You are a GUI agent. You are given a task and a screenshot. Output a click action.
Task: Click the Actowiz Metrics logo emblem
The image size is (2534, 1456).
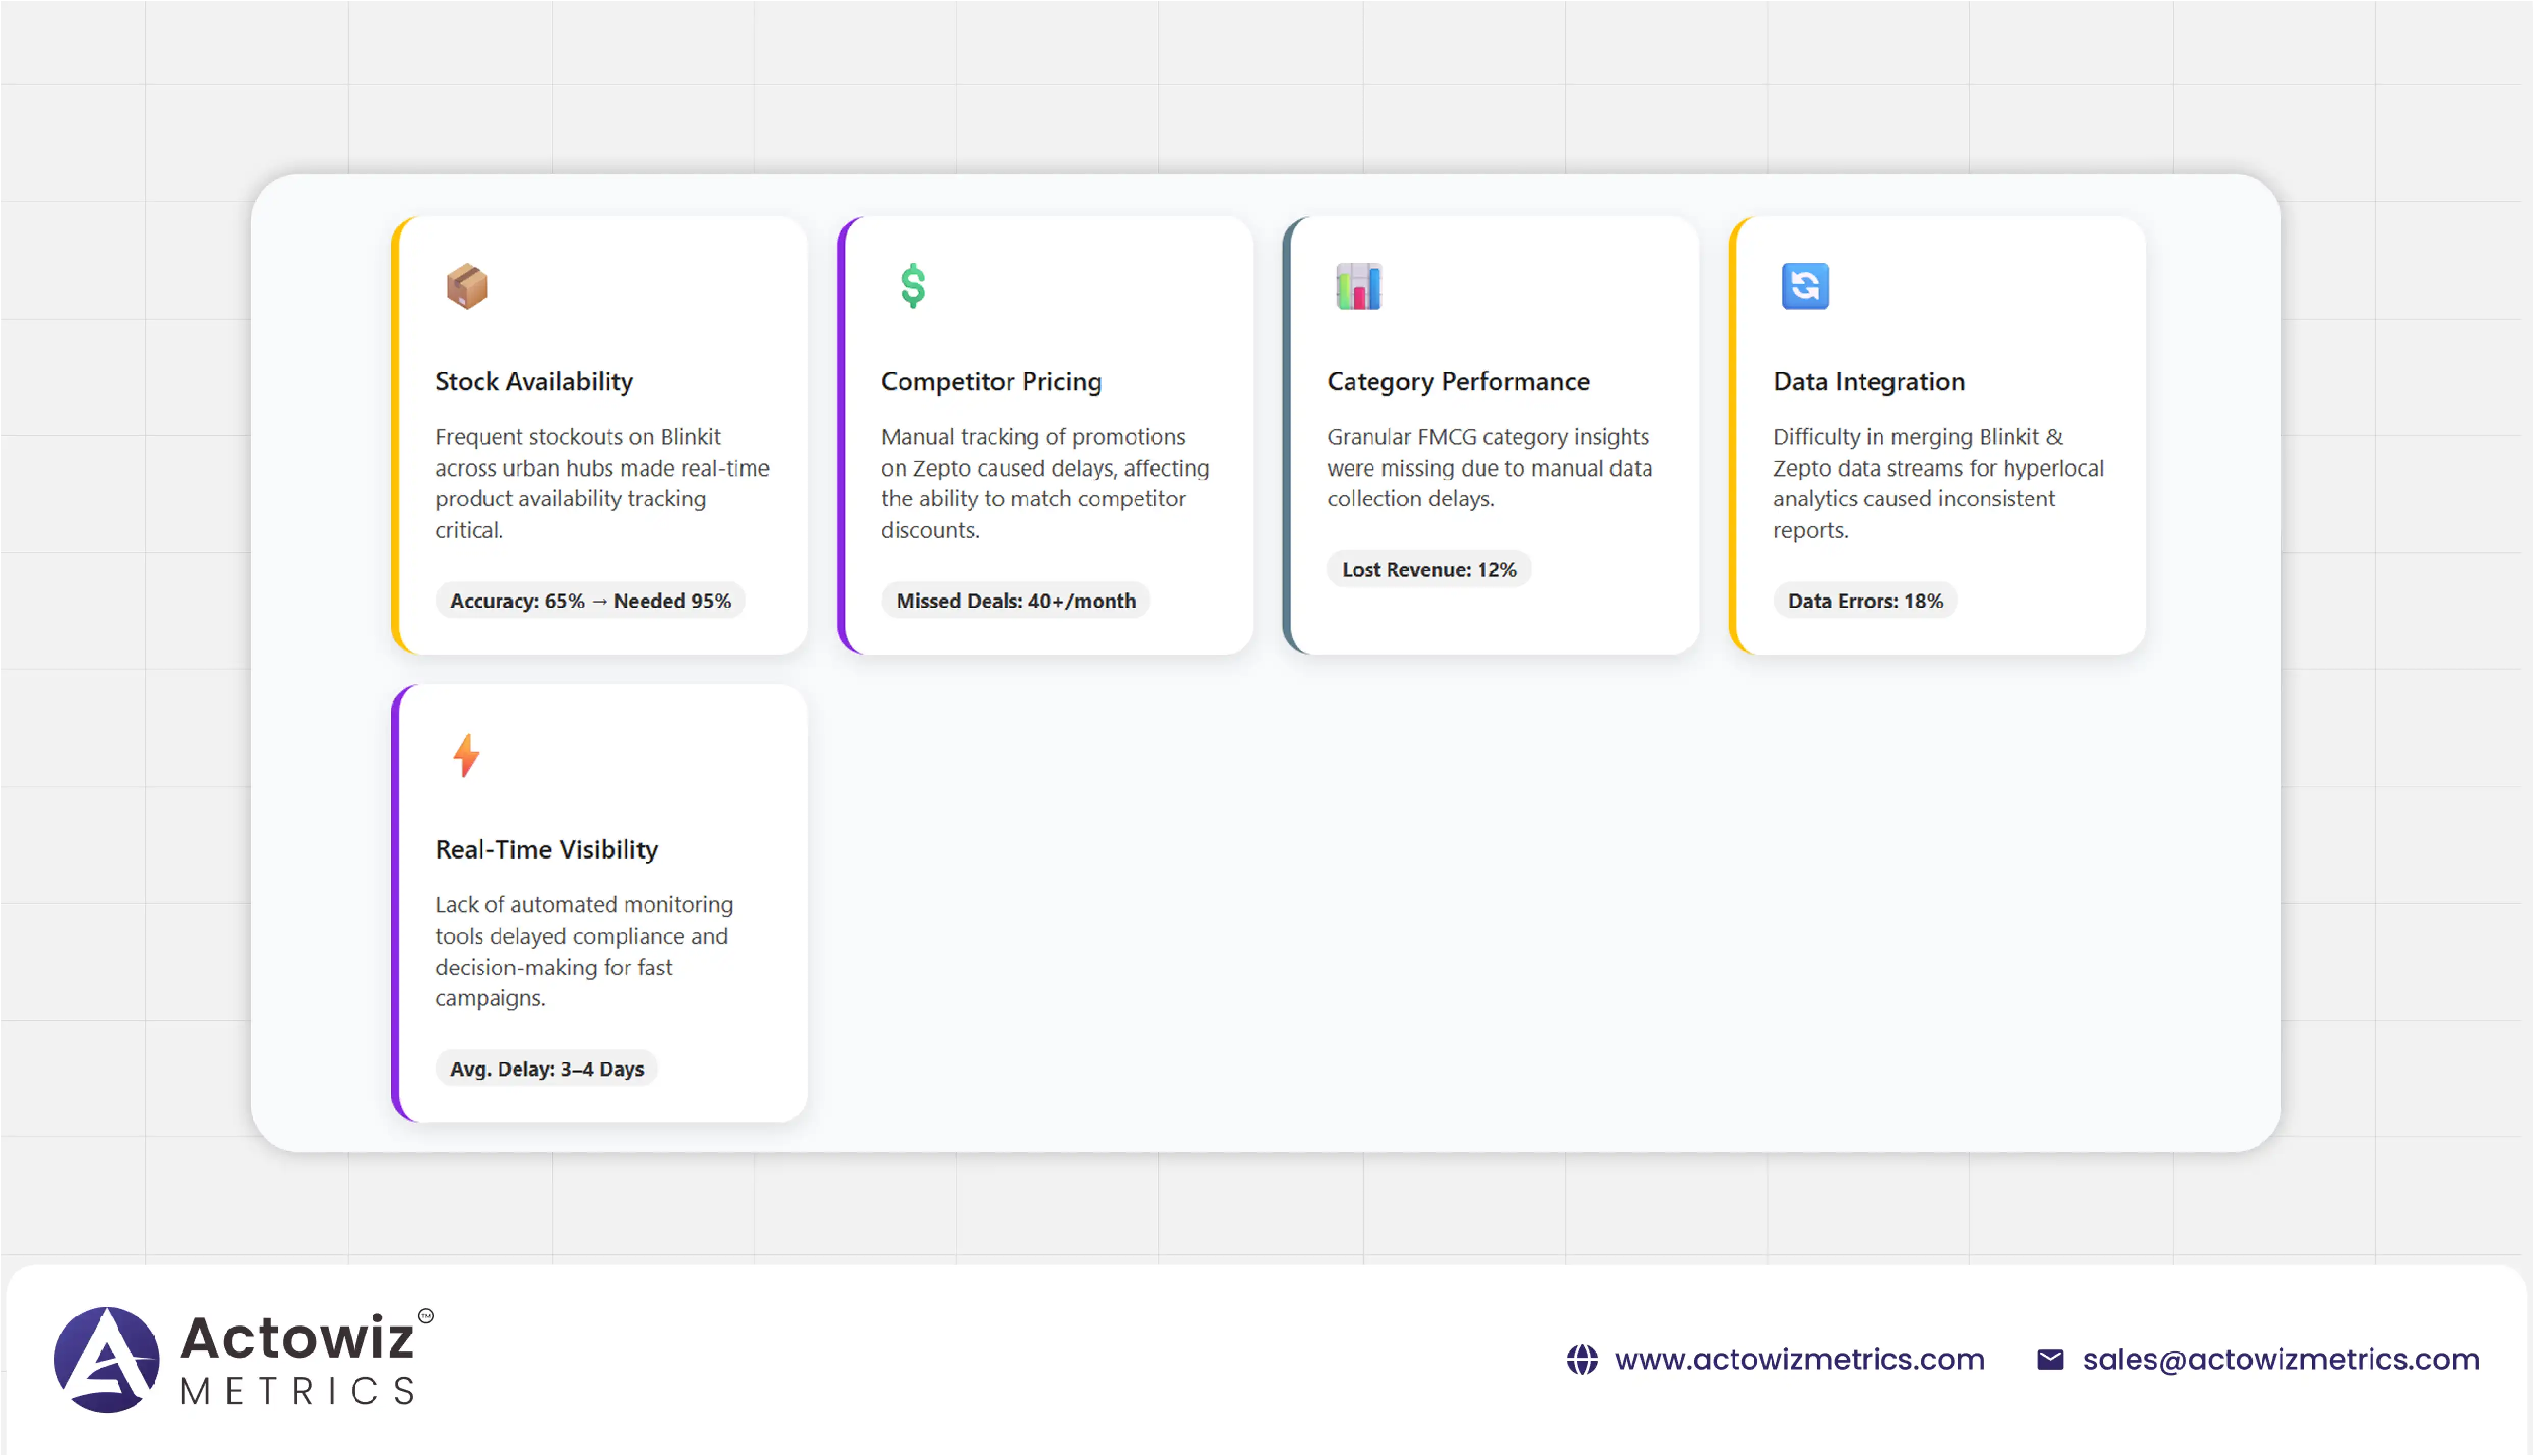[106, 1359]
